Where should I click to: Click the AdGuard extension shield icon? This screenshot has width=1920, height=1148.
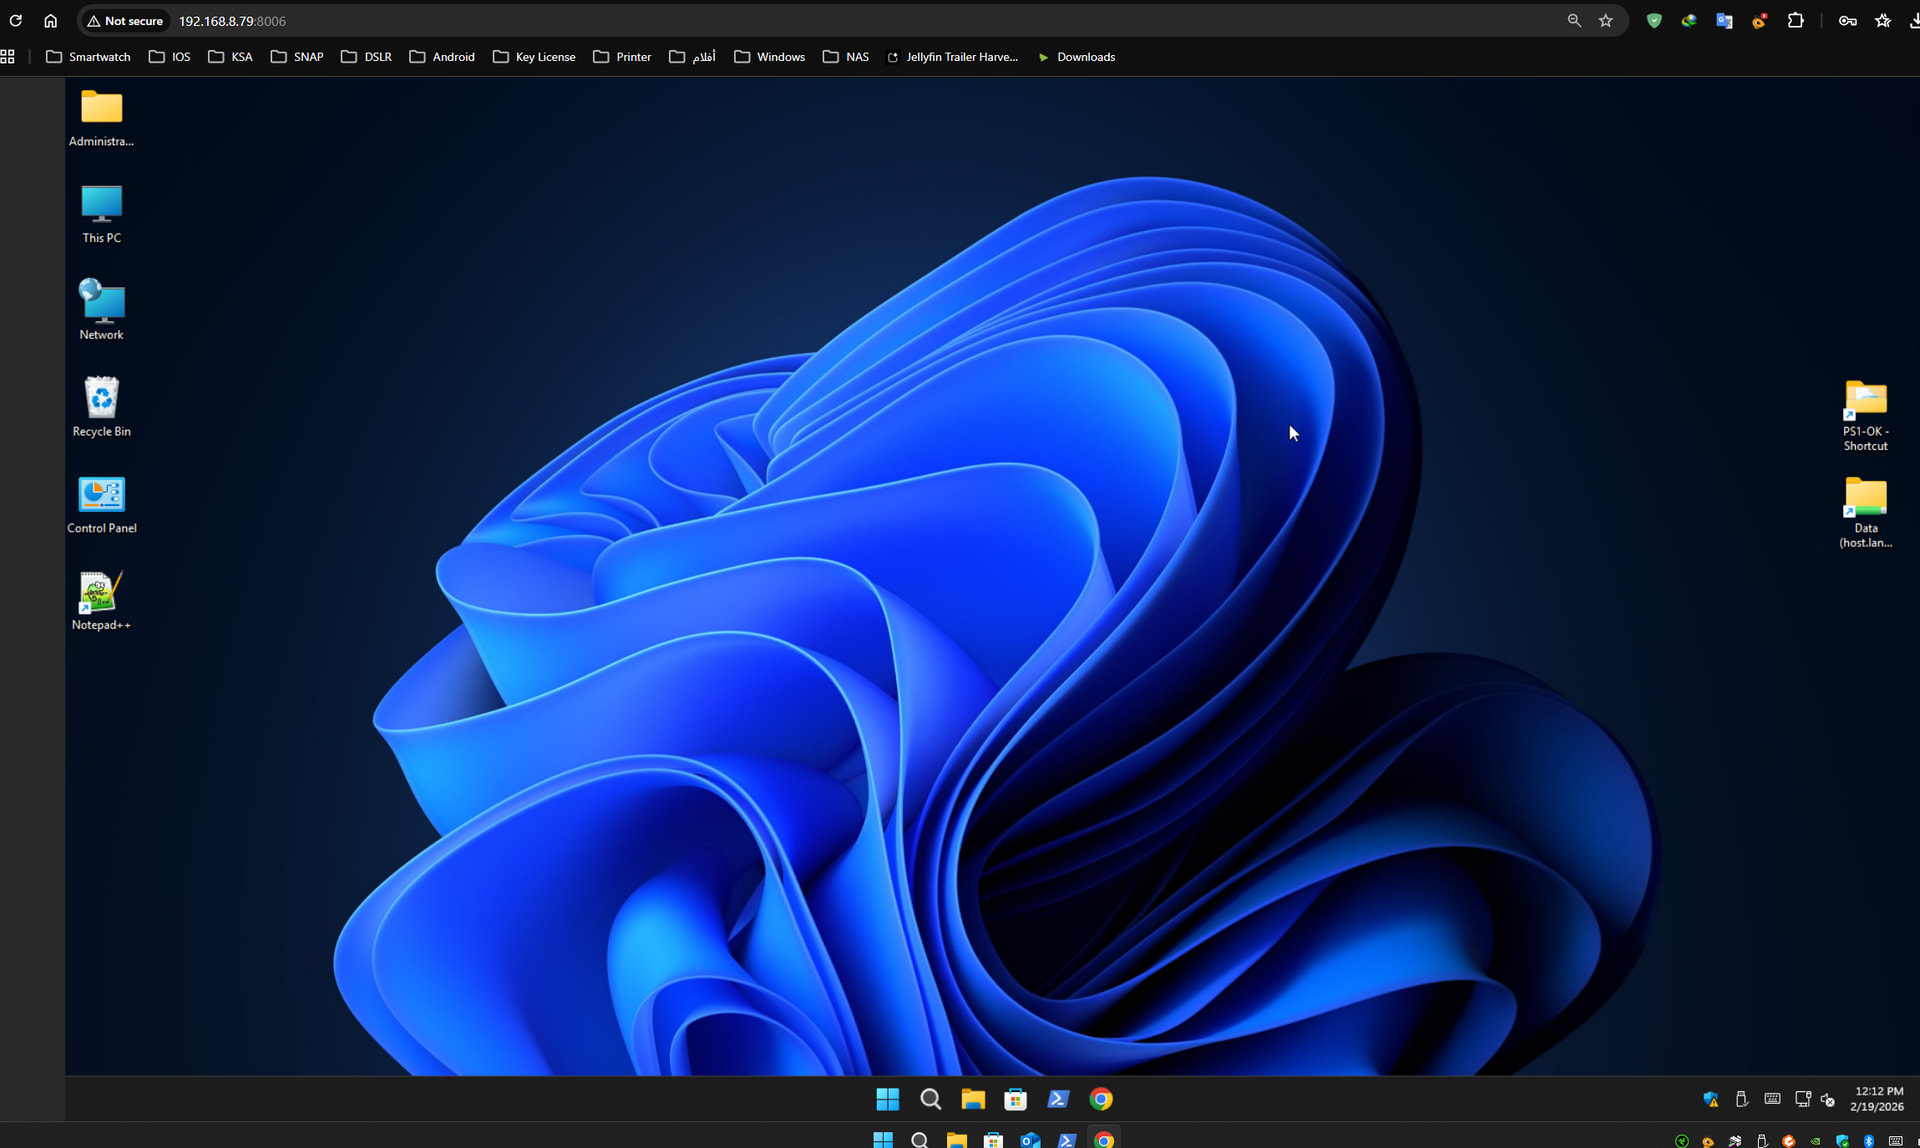coord(1654,21)
